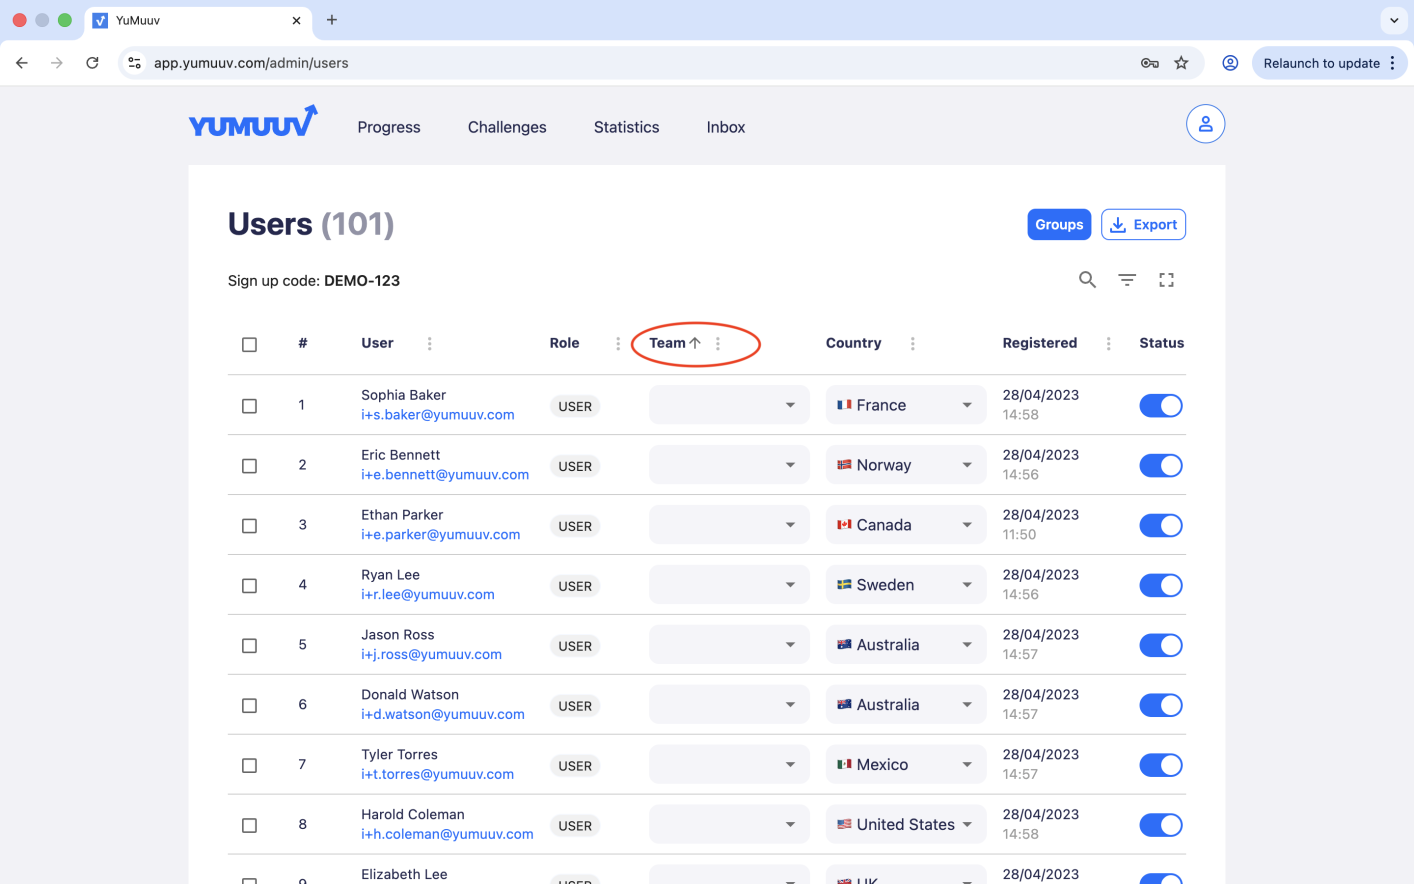Viewport: 1414px width, 884px height.
Task: Open the profile account icon
Action: coord(1205,124)
